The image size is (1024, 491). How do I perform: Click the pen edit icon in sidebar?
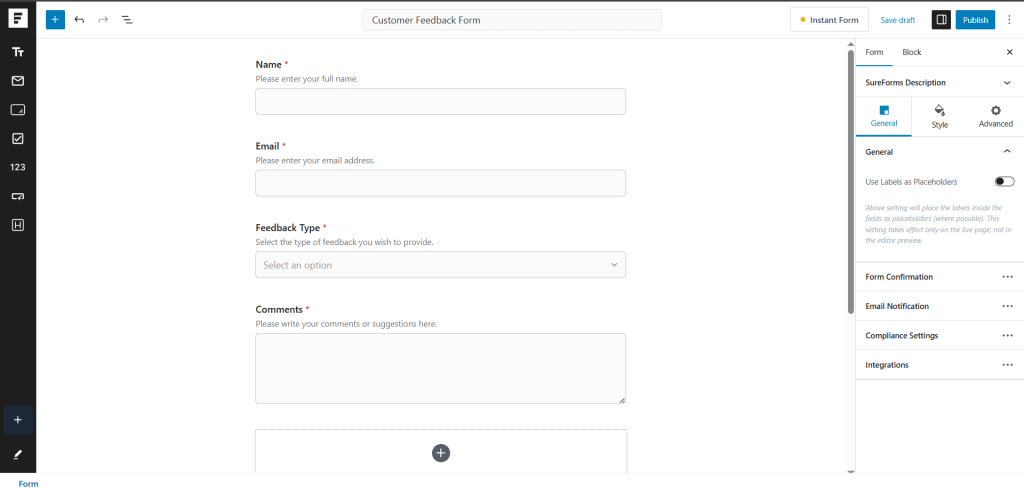[18, 454]
